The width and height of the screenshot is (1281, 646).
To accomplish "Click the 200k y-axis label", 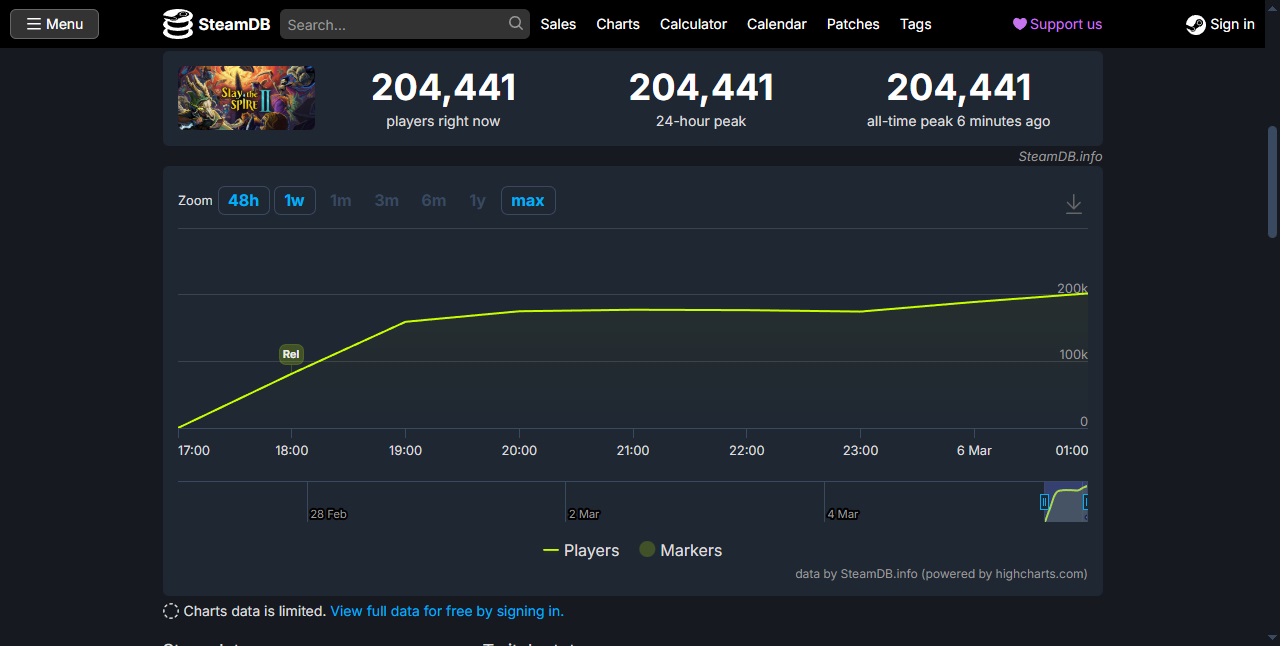I will (1072, 288).
